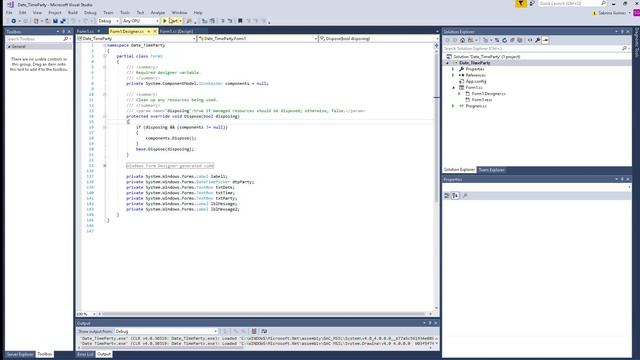Expand the Windows Form Designer generated code region
This screenshot has width=640, height=360.
[x=105, y=166]
